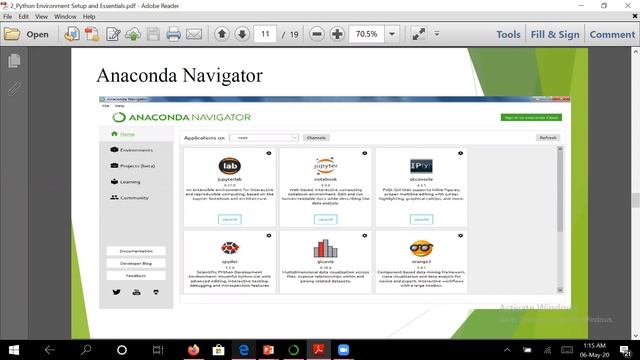Open the Help menu

point(89,17)
